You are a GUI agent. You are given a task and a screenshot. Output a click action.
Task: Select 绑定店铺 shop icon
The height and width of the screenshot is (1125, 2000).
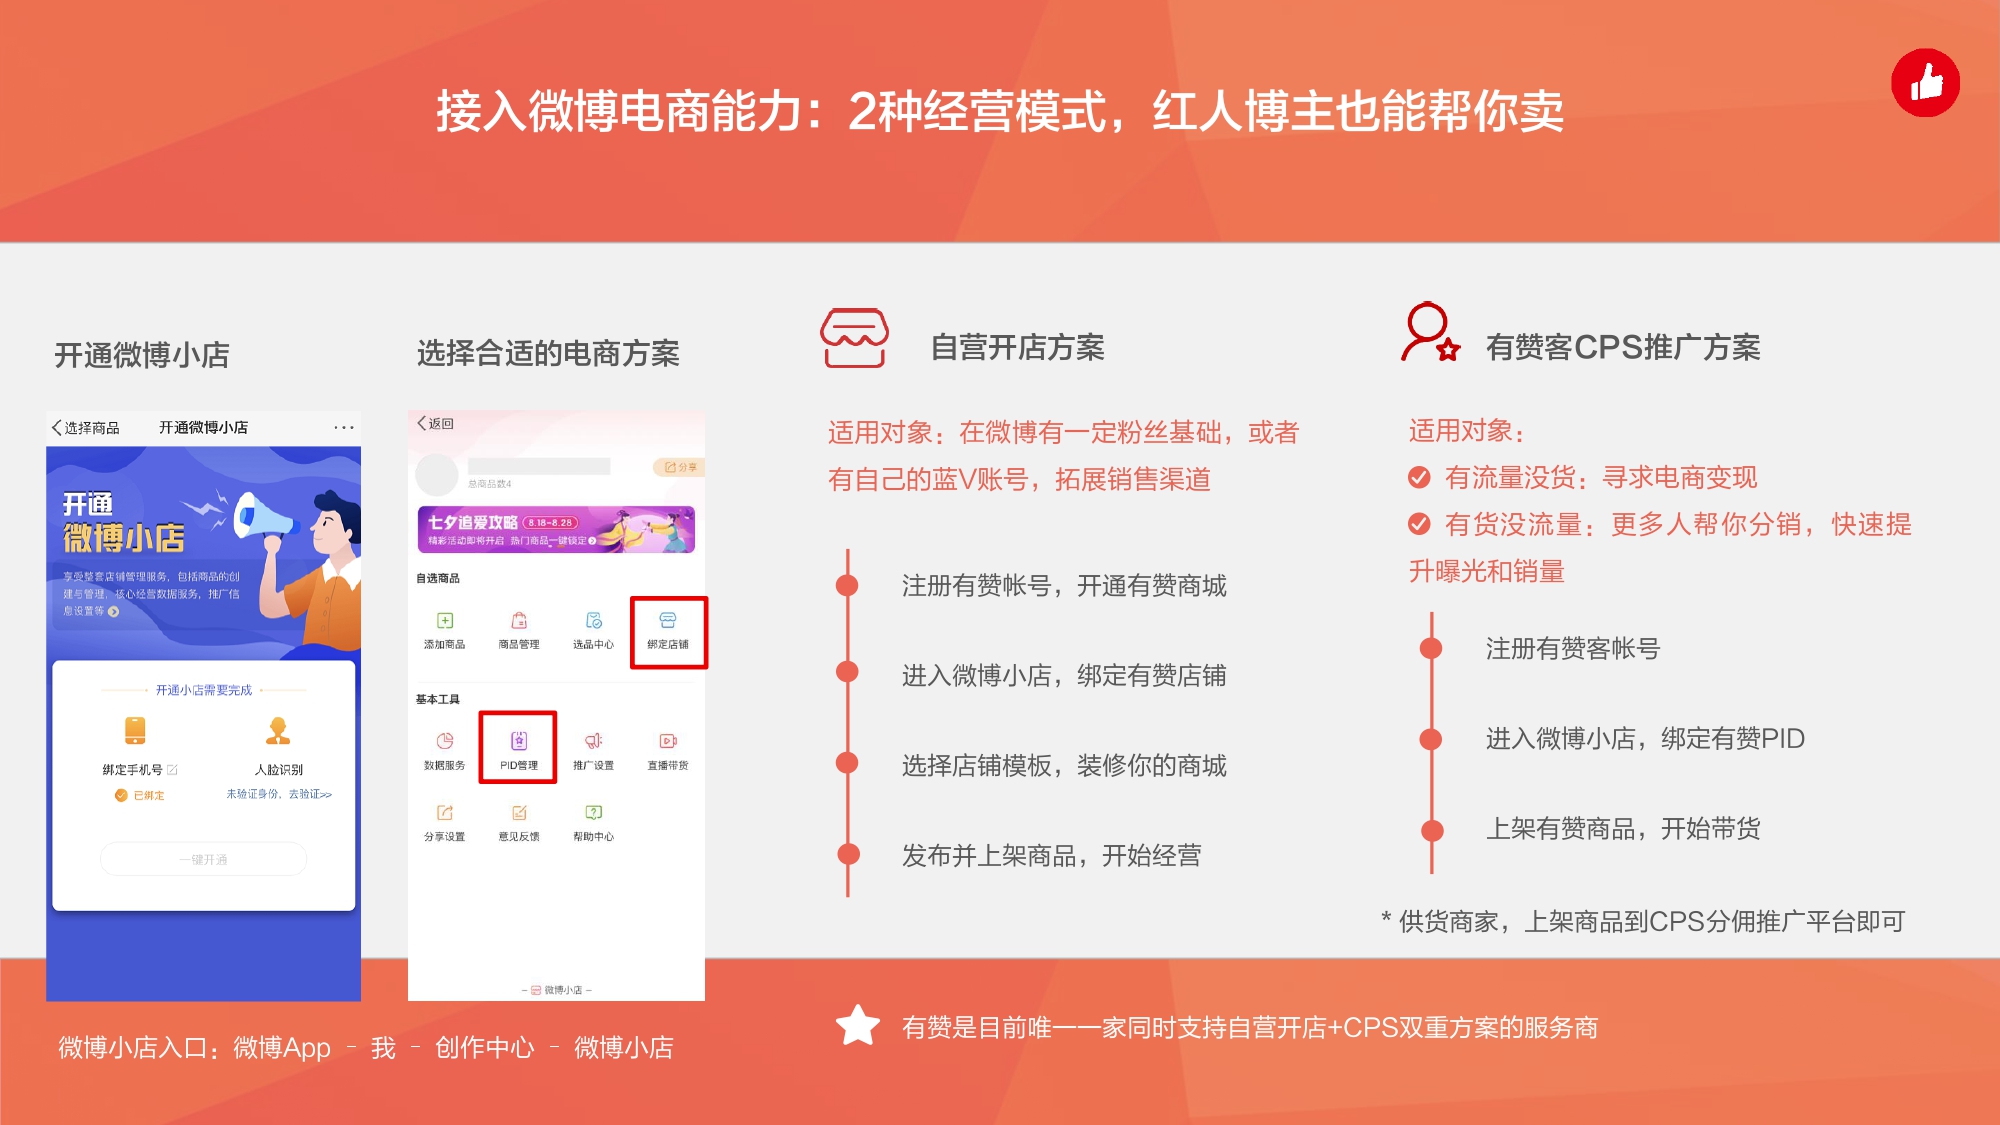point(668,621)
